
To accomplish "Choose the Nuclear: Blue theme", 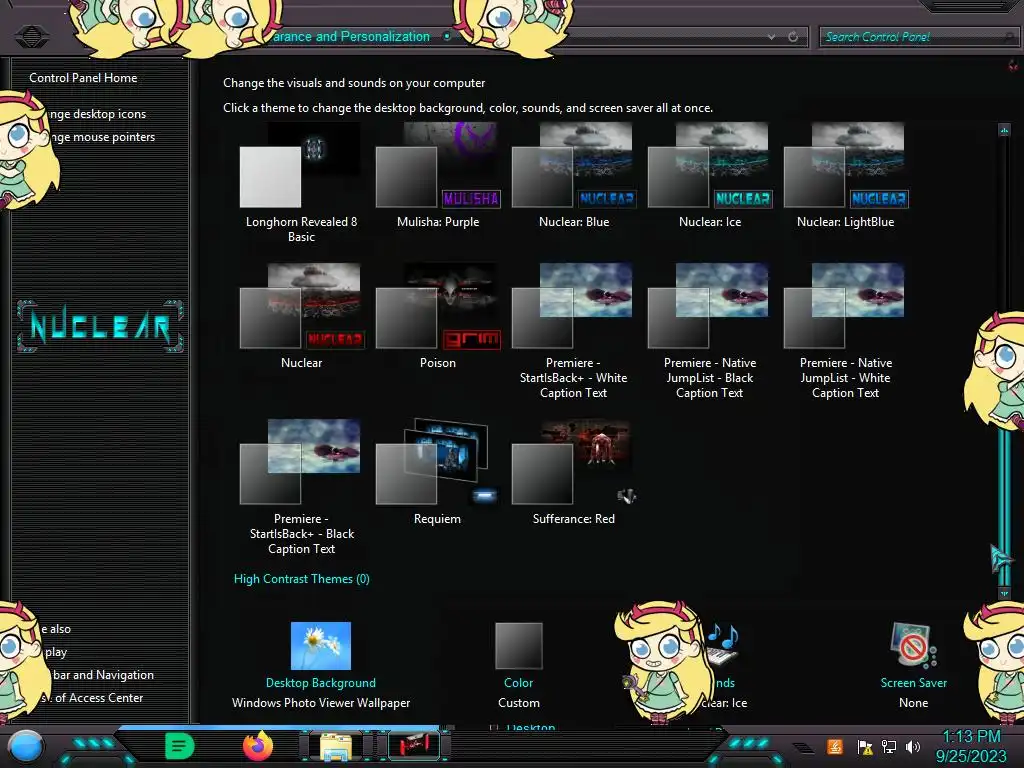I will (573, 175).
